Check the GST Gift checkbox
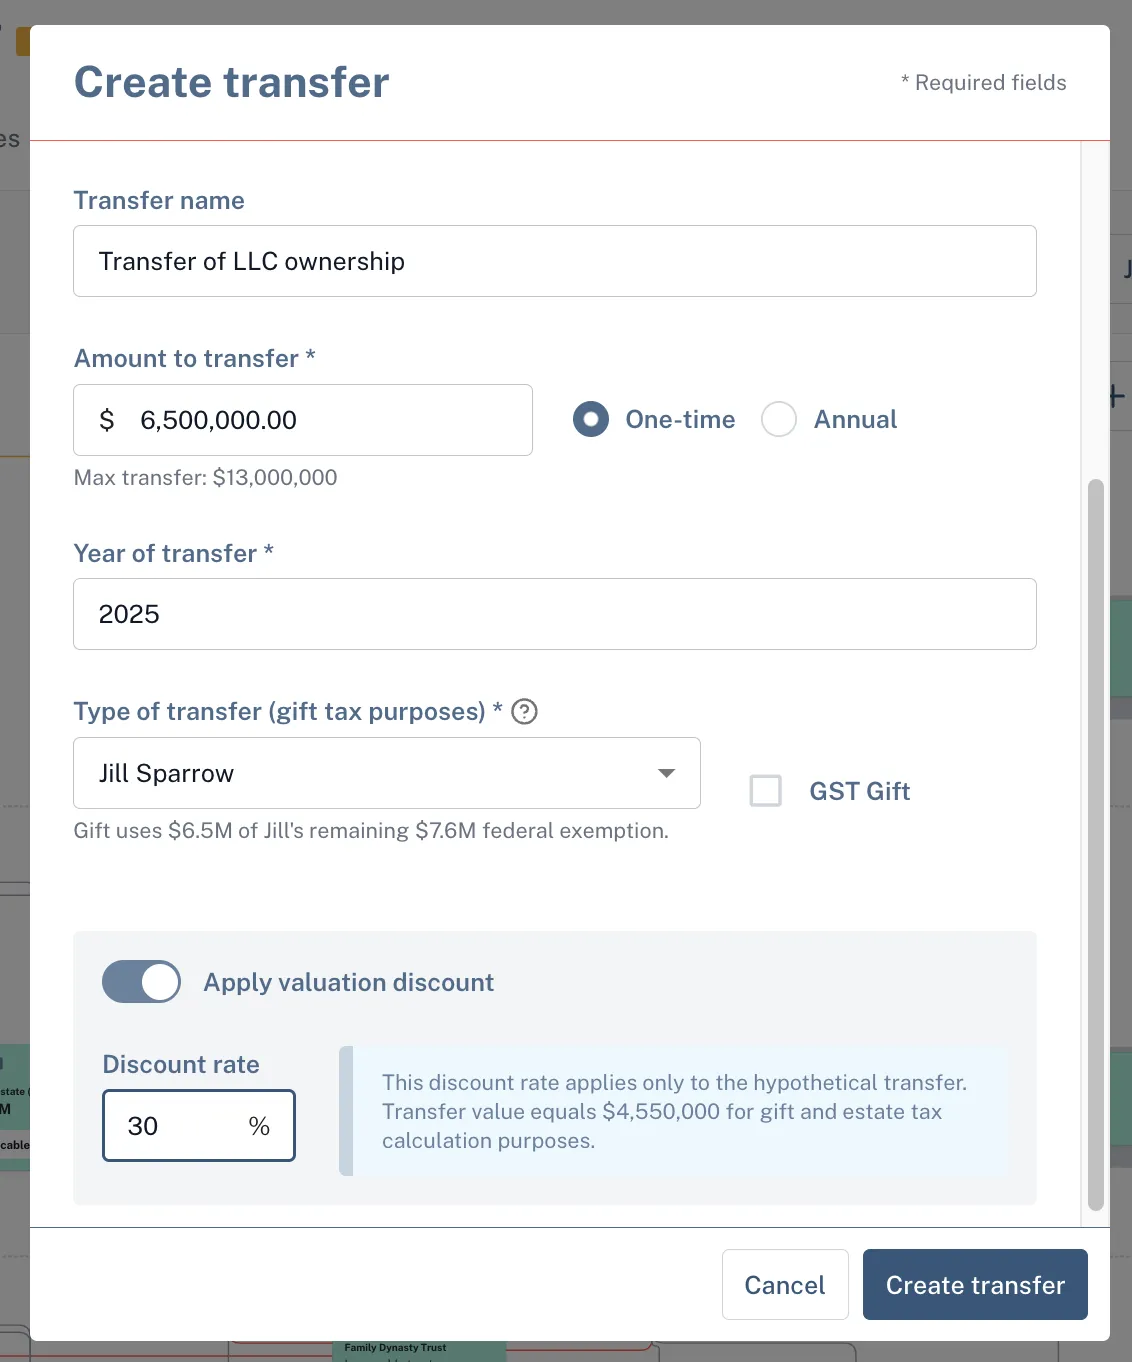 tap(766, 791)
